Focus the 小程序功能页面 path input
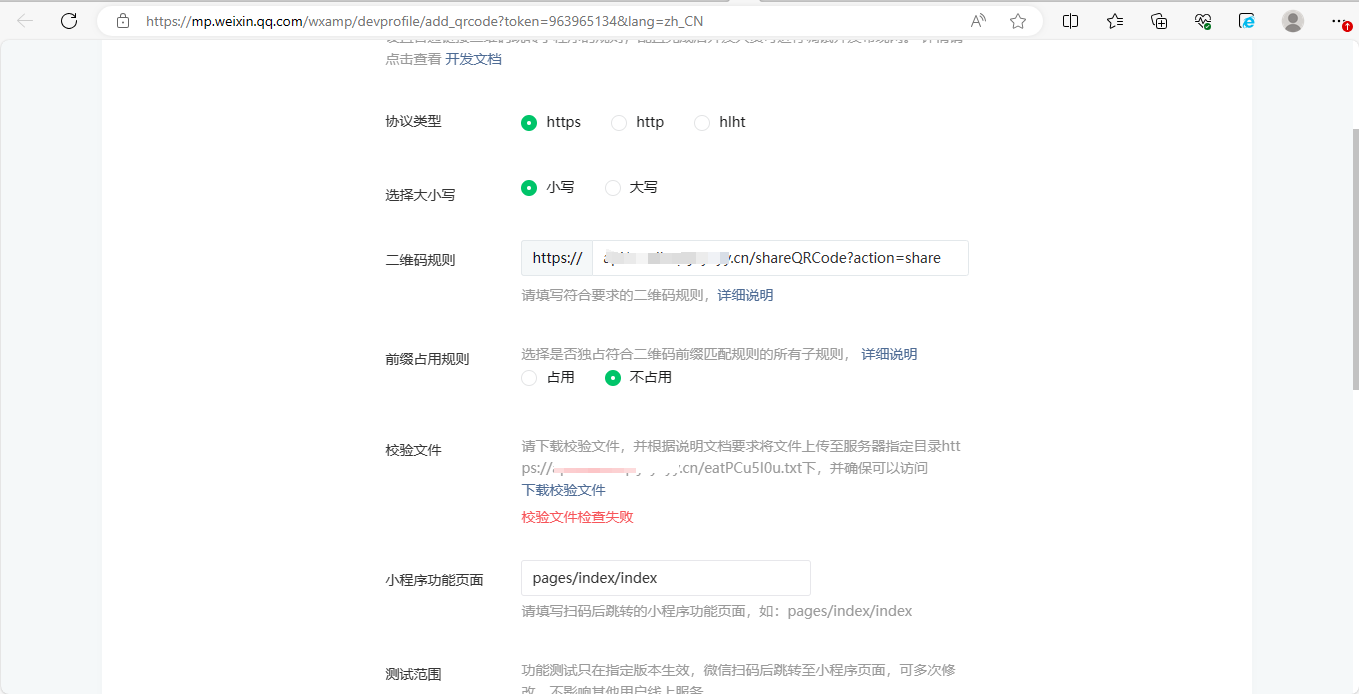The height and width of the screenshot is (694, 1359). tap(665, 578)
